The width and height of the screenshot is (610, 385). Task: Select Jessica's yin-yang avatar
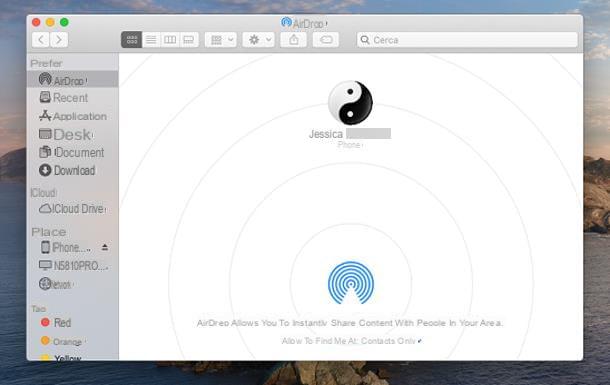[x=350, y=103]
